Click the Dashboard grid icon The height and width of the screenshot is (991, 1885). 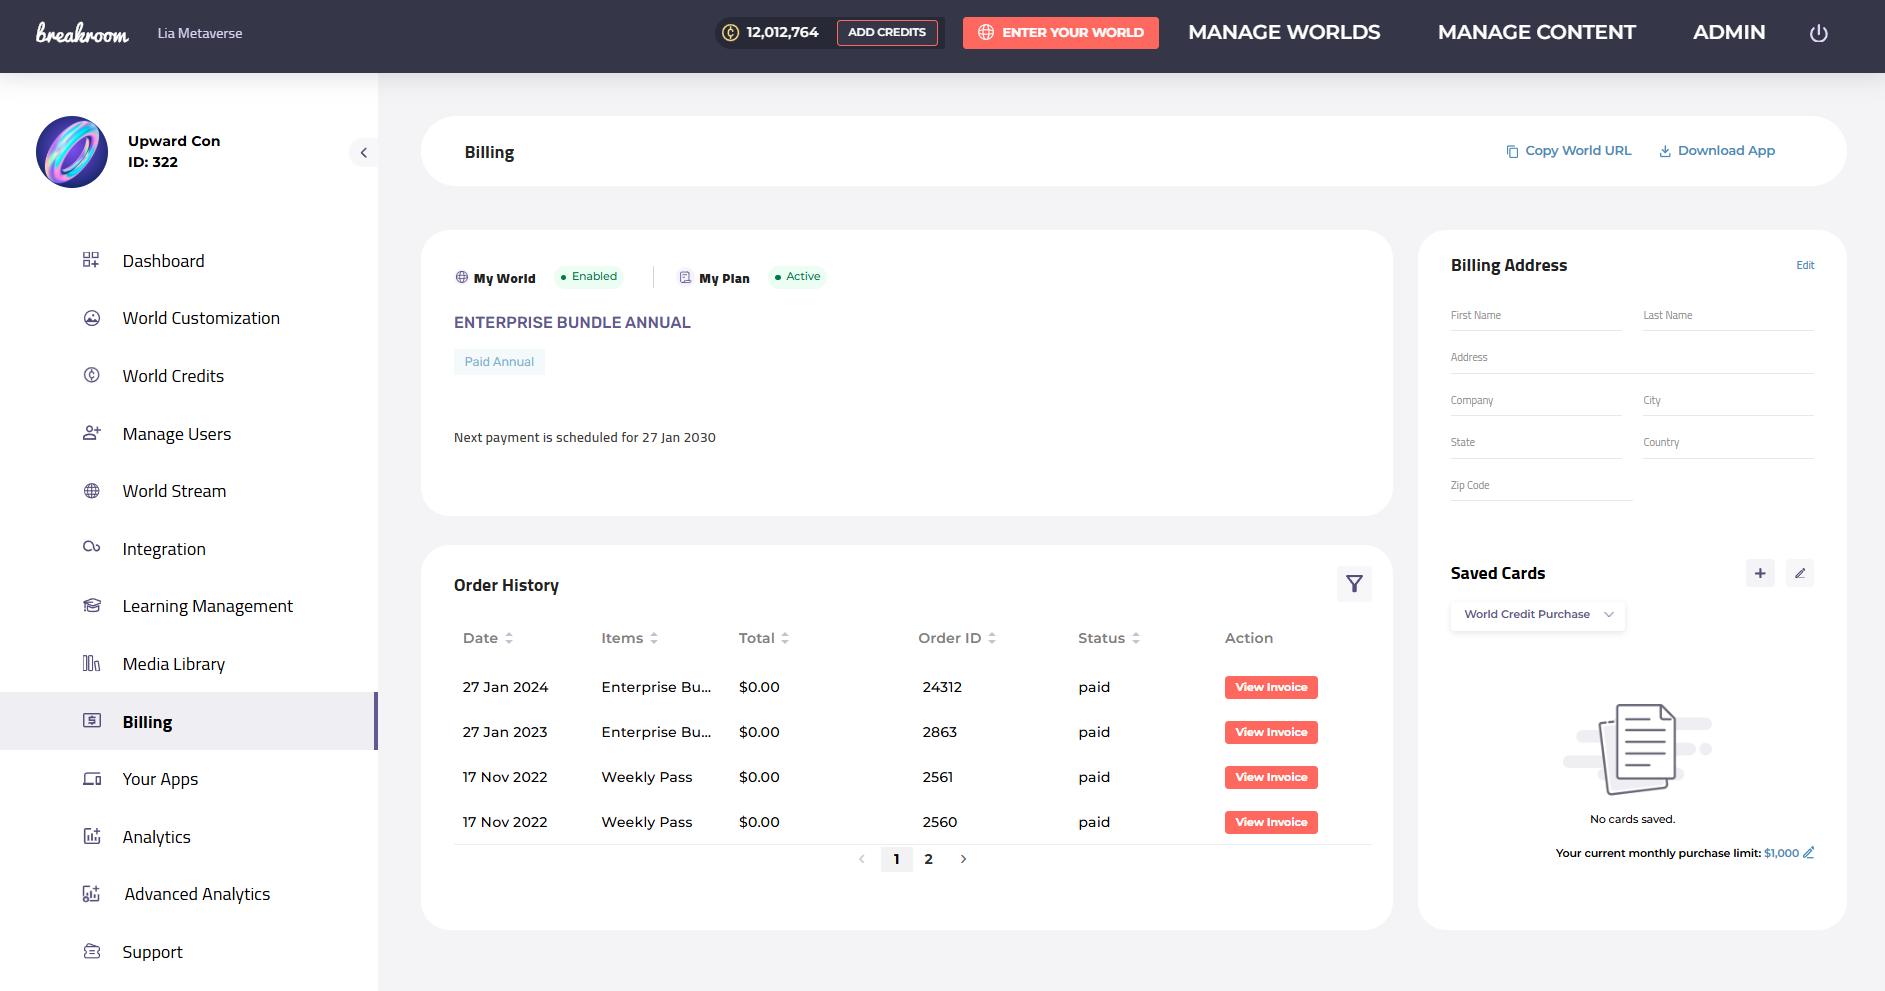(x=91, y=260)
